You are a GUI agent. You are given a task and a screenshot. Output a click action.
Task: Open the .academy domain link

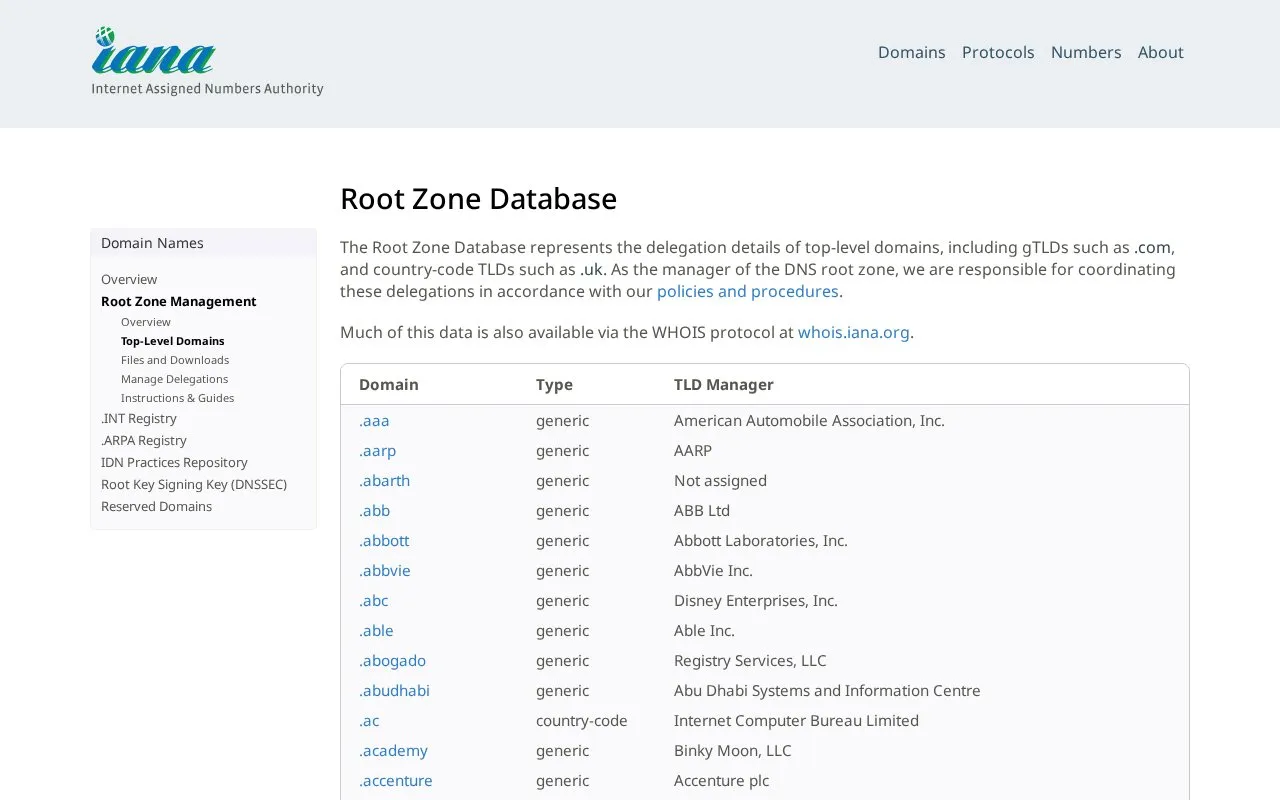[394, 750]
